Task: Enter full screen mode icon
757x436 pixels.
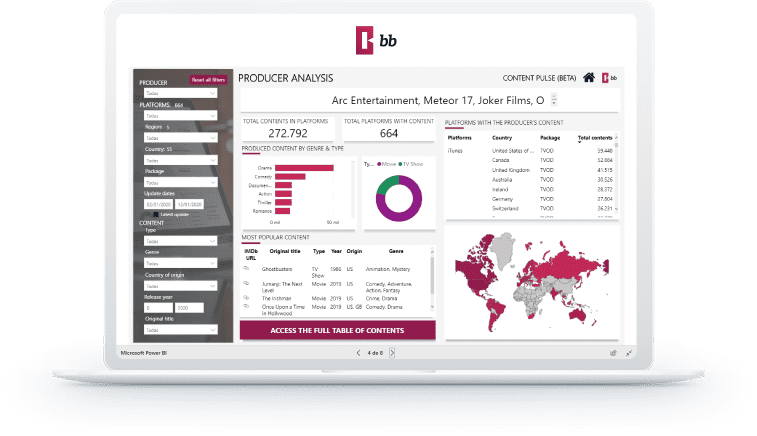Action: coord(629,353)
